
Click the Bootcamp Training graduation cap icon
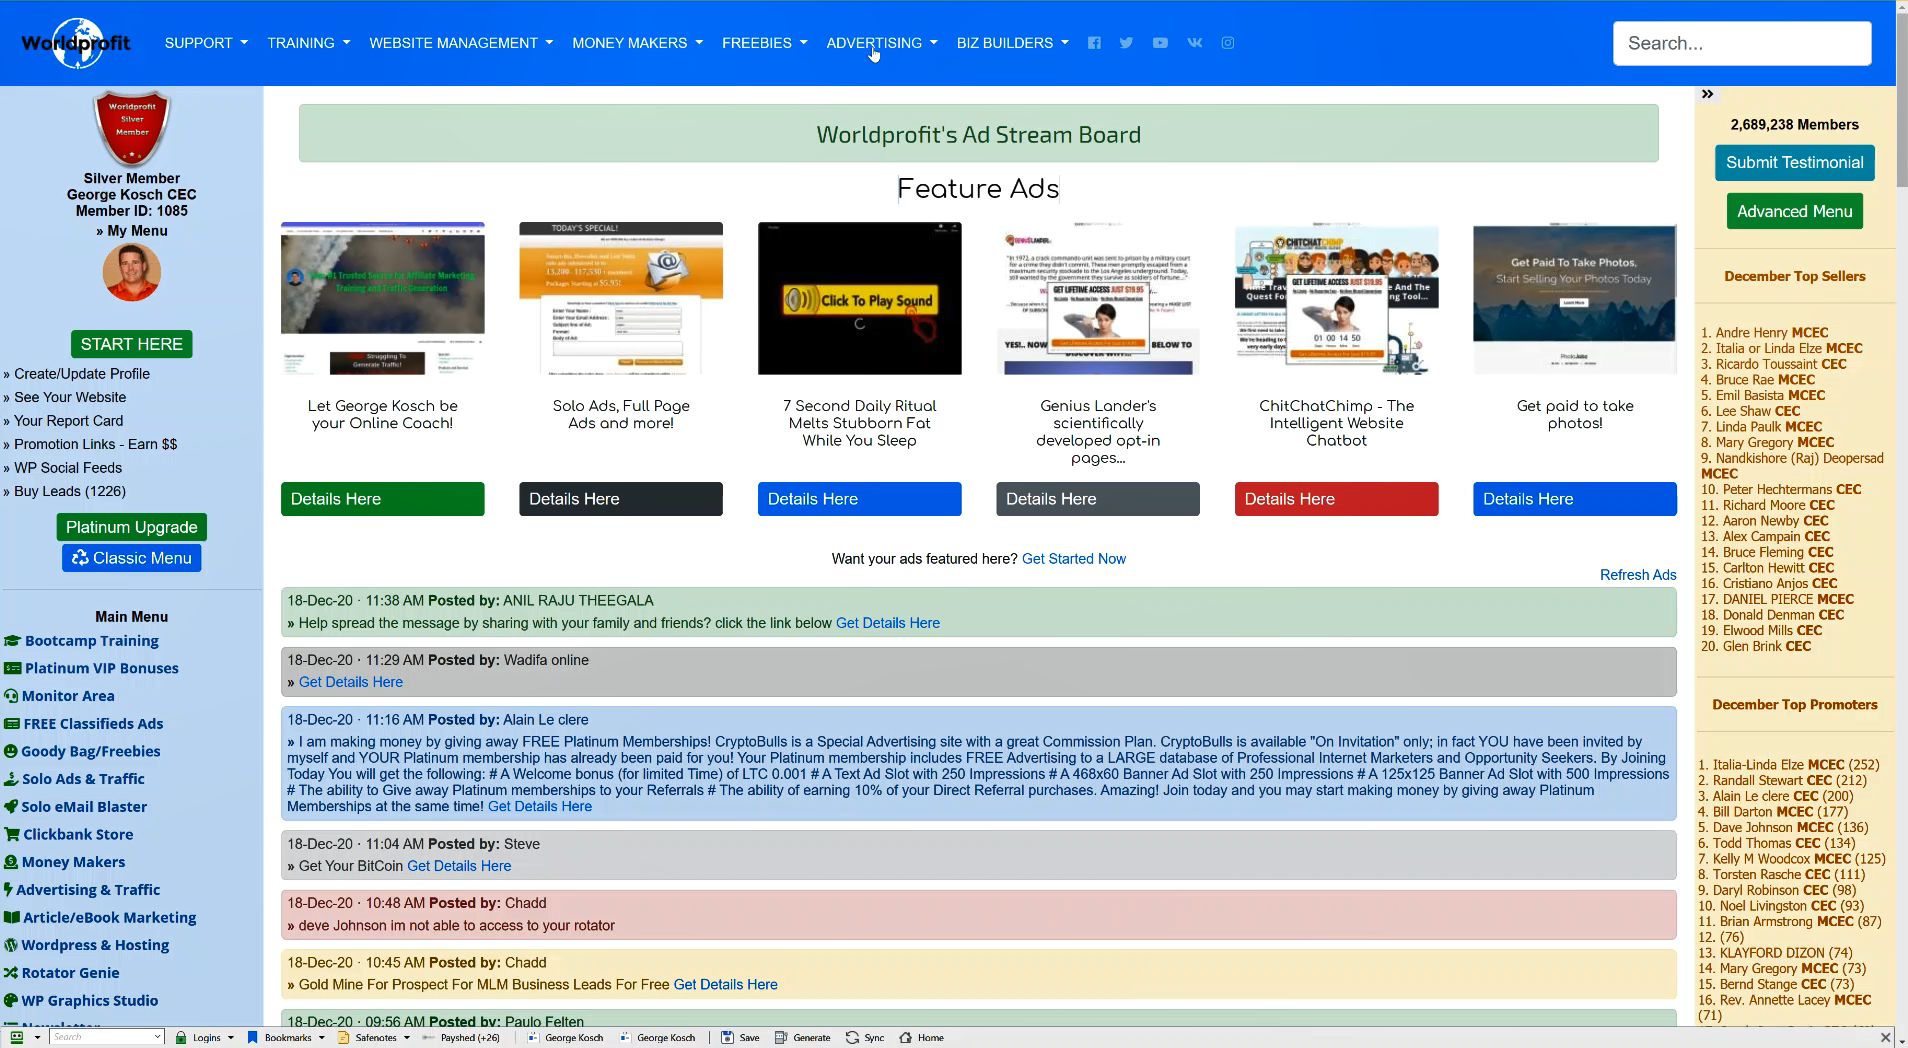(12, 641)
